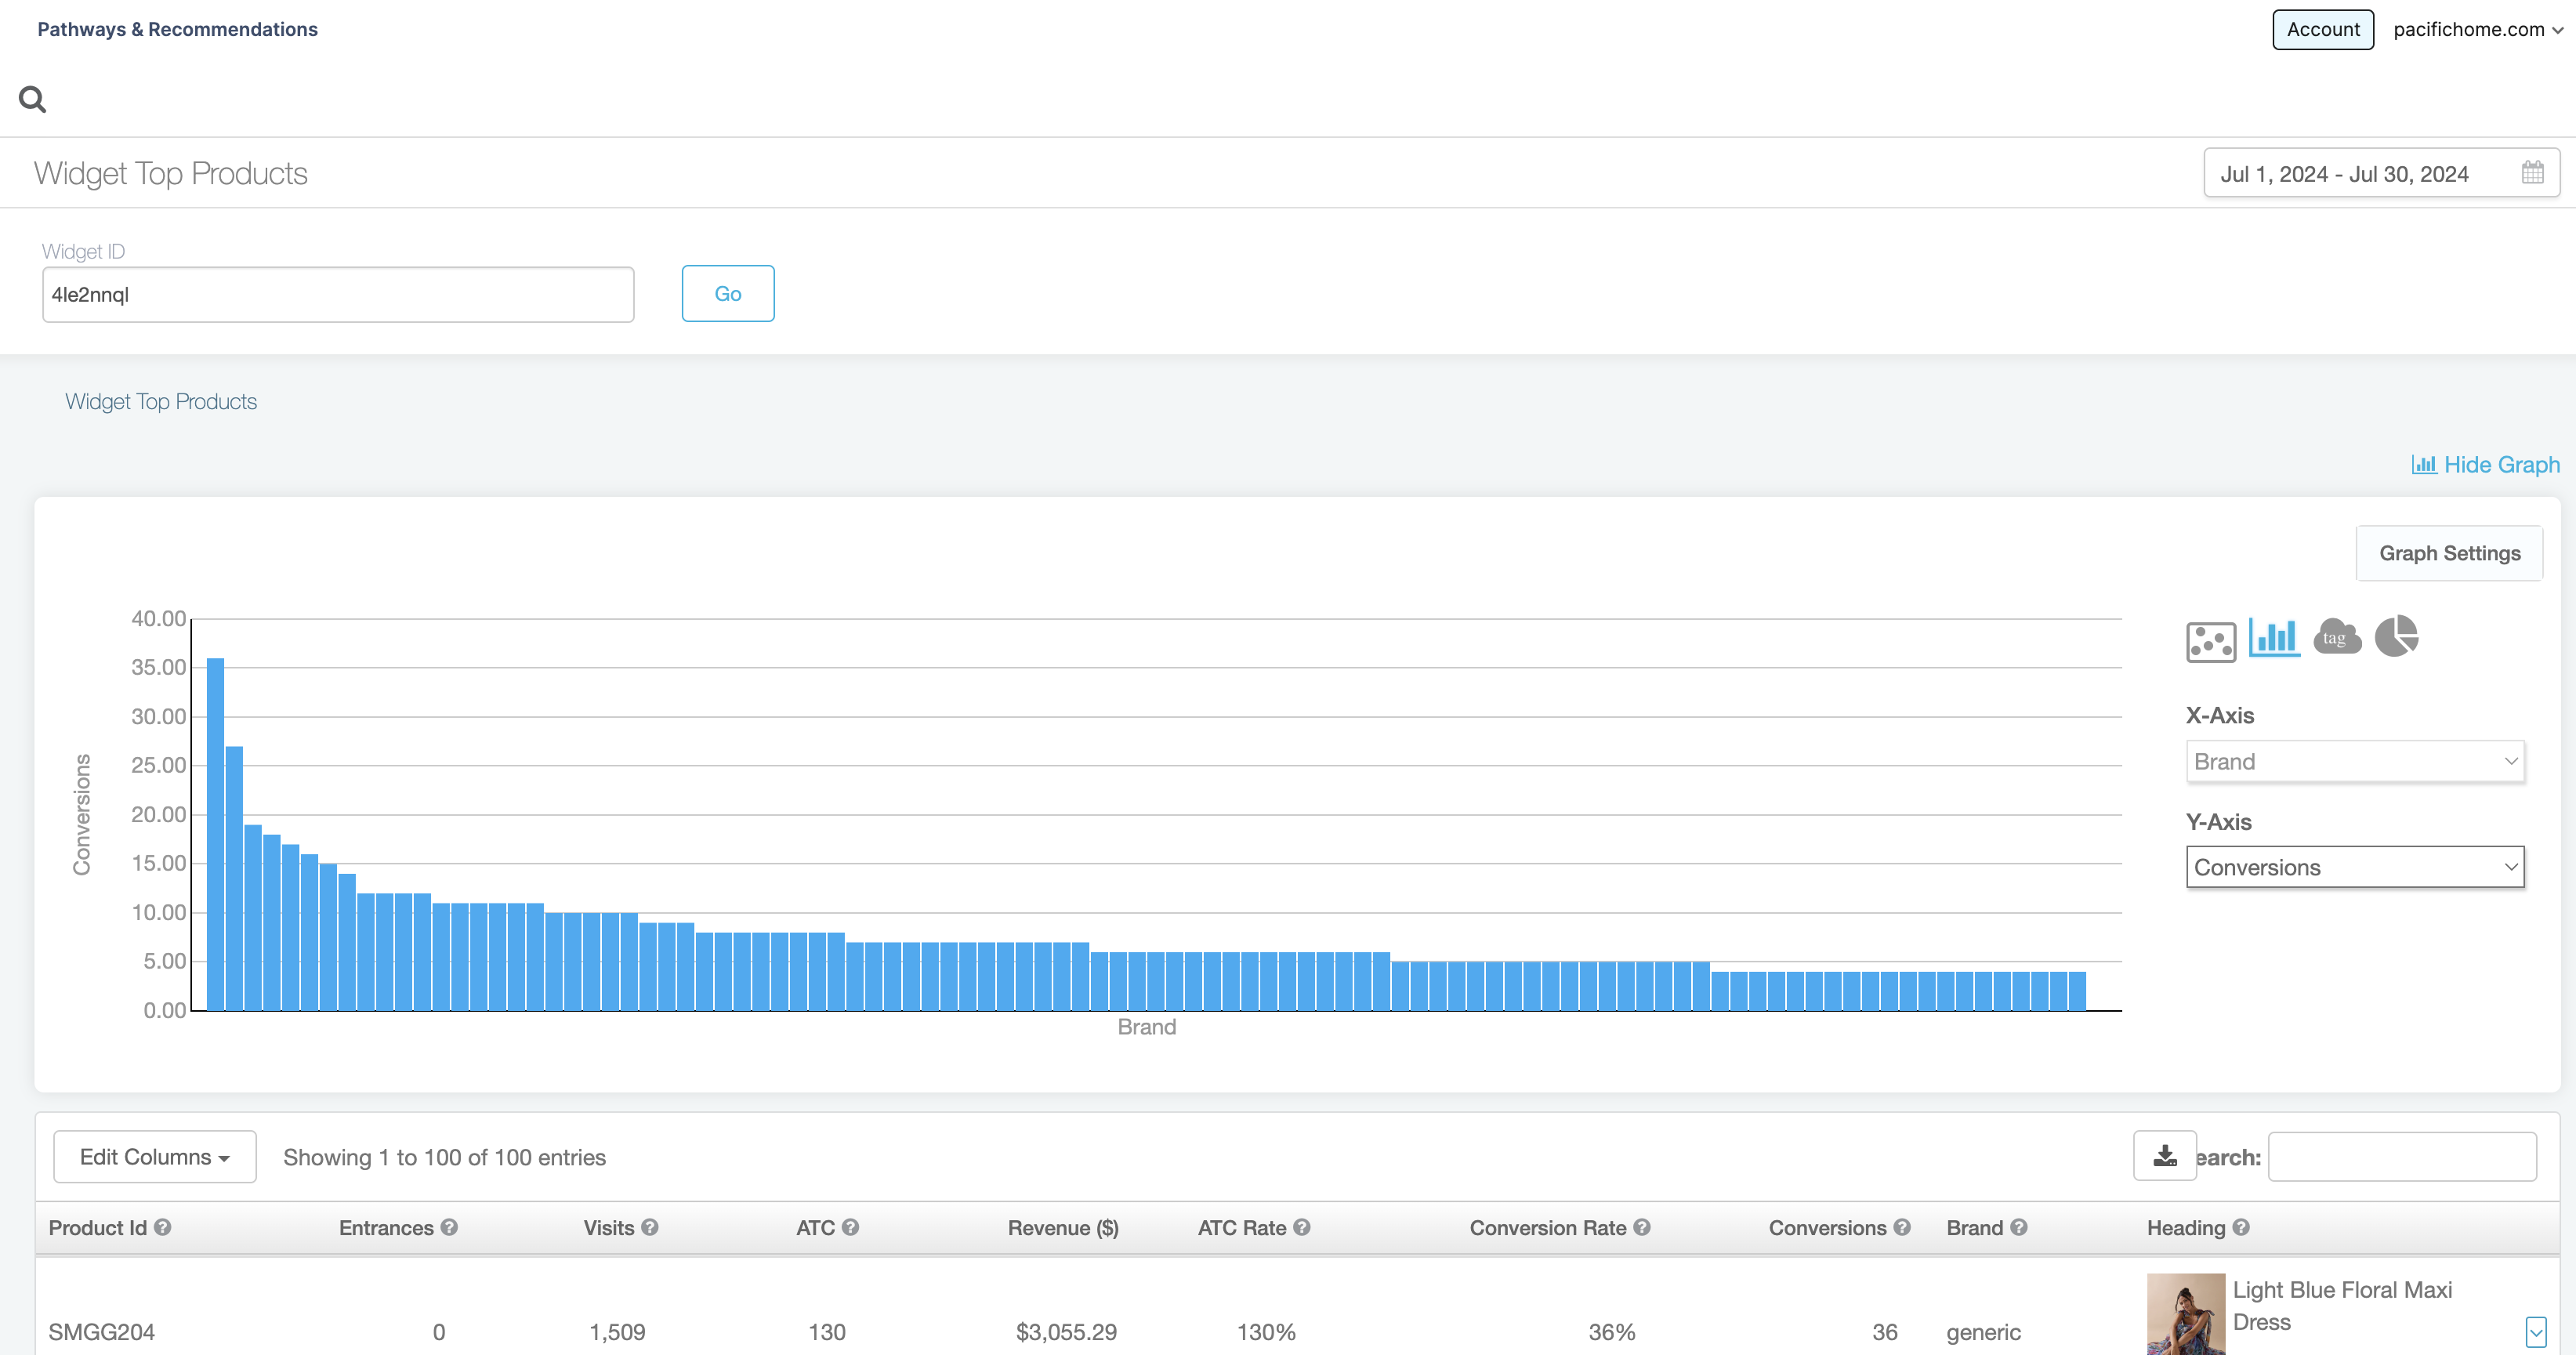Sort by Revenue ($) column header
Viewport: 2576px width, 1355px height.
(1063, 1227)
